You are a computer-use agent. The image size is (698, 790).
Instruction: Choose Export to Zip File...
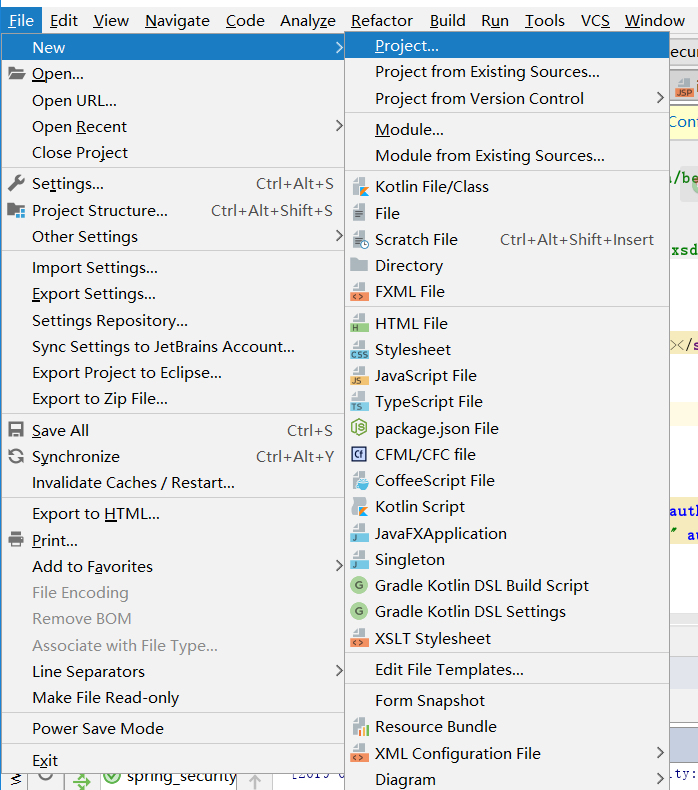[173, 399]
